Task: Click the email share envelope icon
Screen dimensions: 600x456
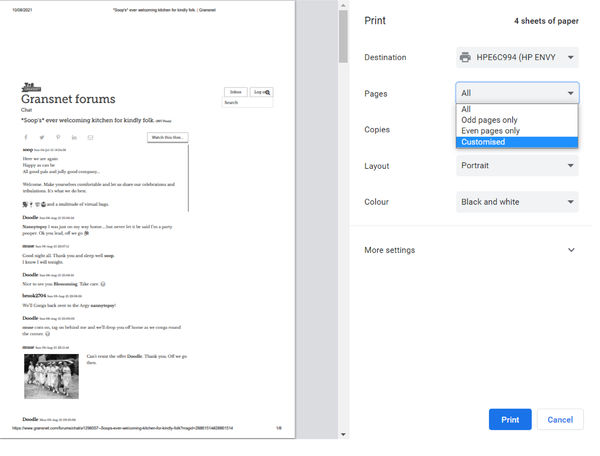Action: (90, 138)
